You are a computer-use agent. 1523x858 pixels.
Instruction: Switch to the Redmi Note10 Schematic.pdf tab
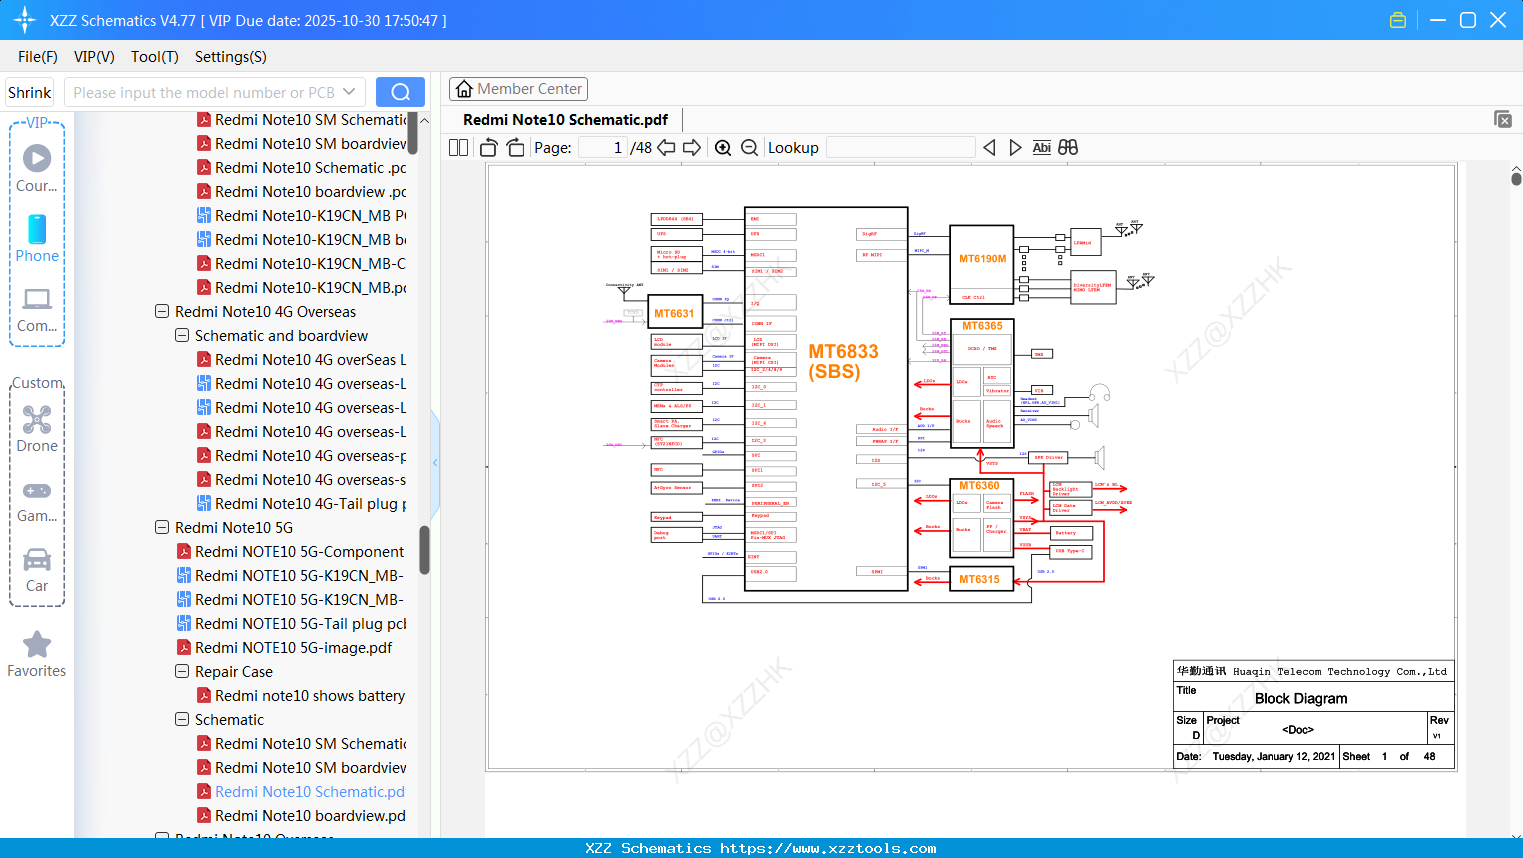coord(565,119)
